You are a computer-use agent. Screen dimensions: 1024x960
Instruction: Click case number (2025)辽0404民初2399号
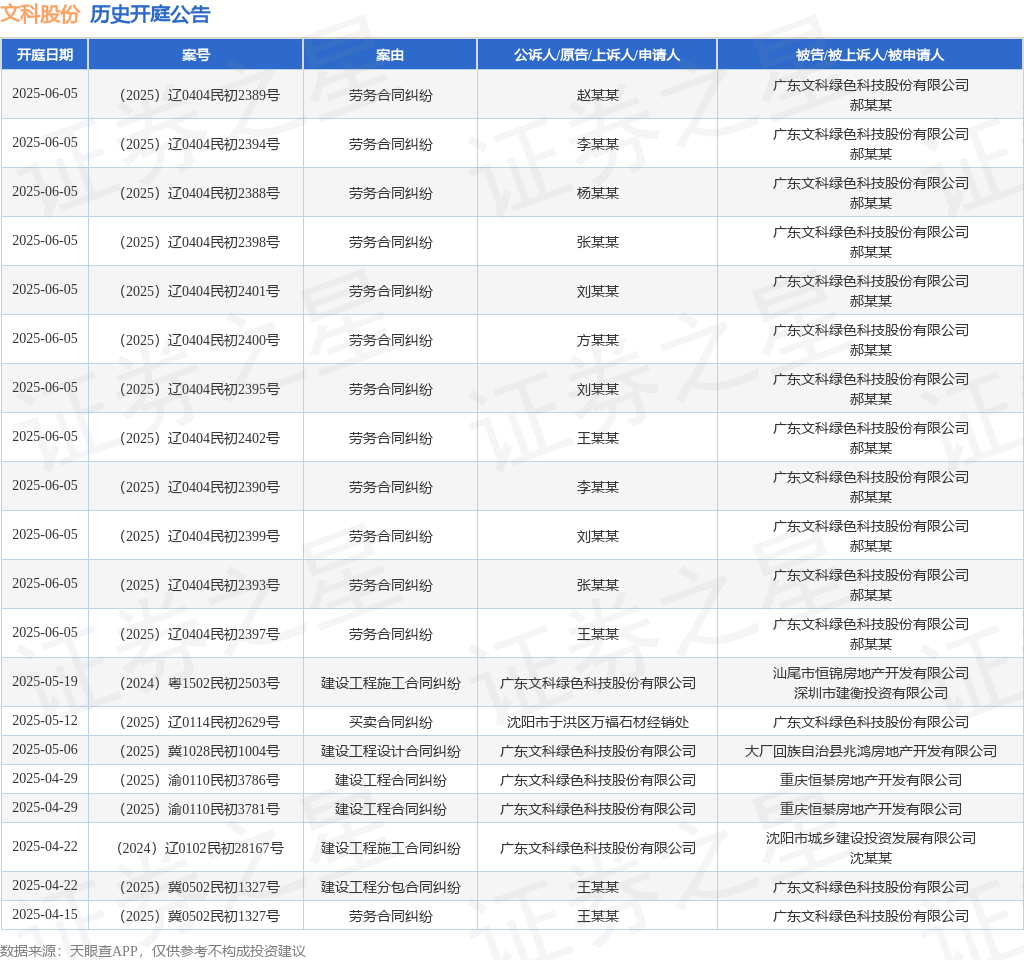point(199,536)
